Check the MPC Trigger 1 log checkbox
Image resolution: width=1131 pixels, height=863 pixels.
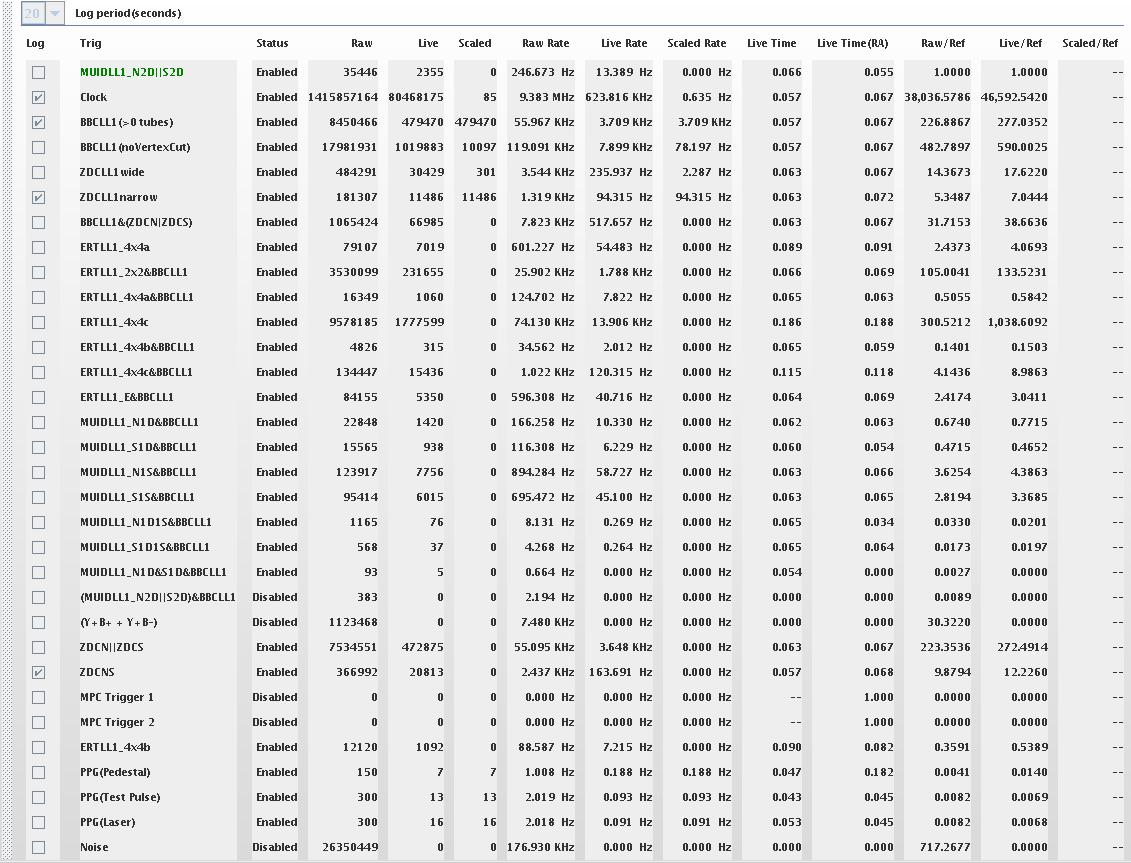point(38,698)
